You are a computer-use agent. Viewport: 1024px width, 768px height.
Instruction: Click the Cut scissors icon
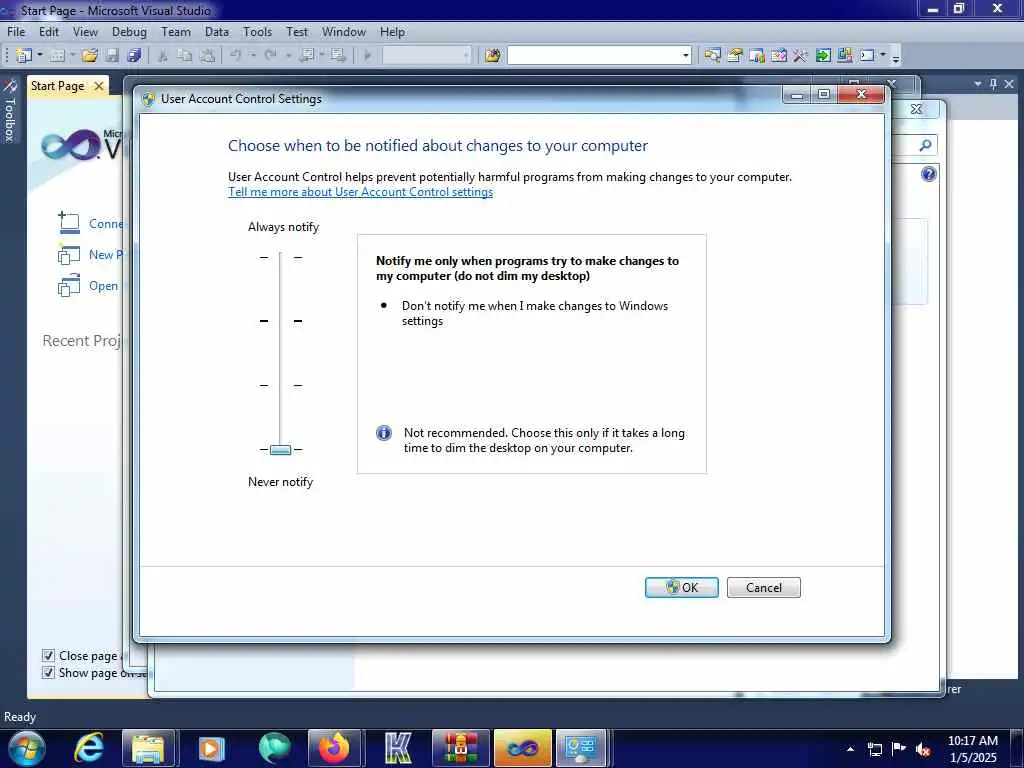pos(163,56)
